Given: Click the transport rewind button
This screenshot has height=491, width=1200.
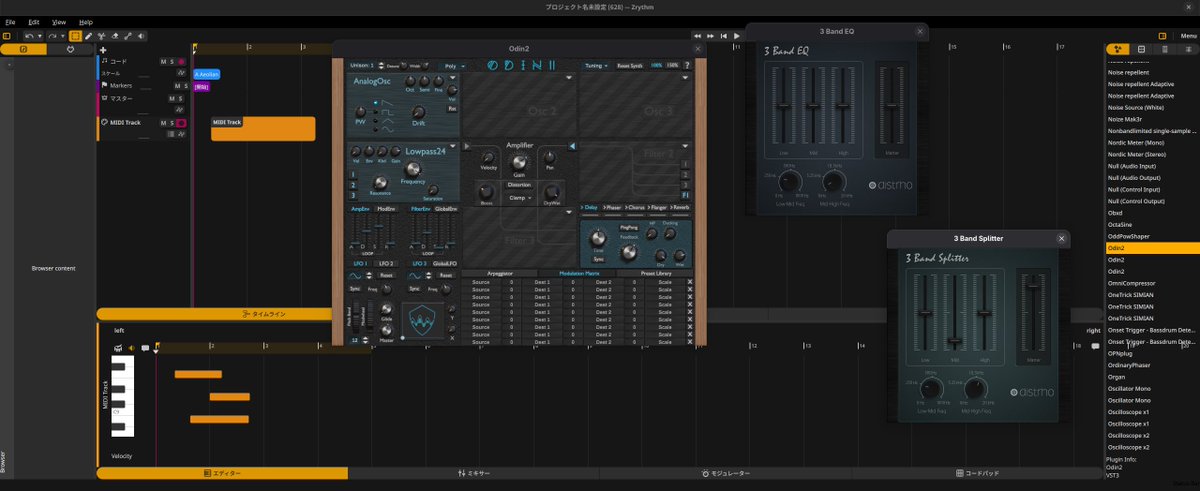Looking at the screenshot, I should [699, 36].
